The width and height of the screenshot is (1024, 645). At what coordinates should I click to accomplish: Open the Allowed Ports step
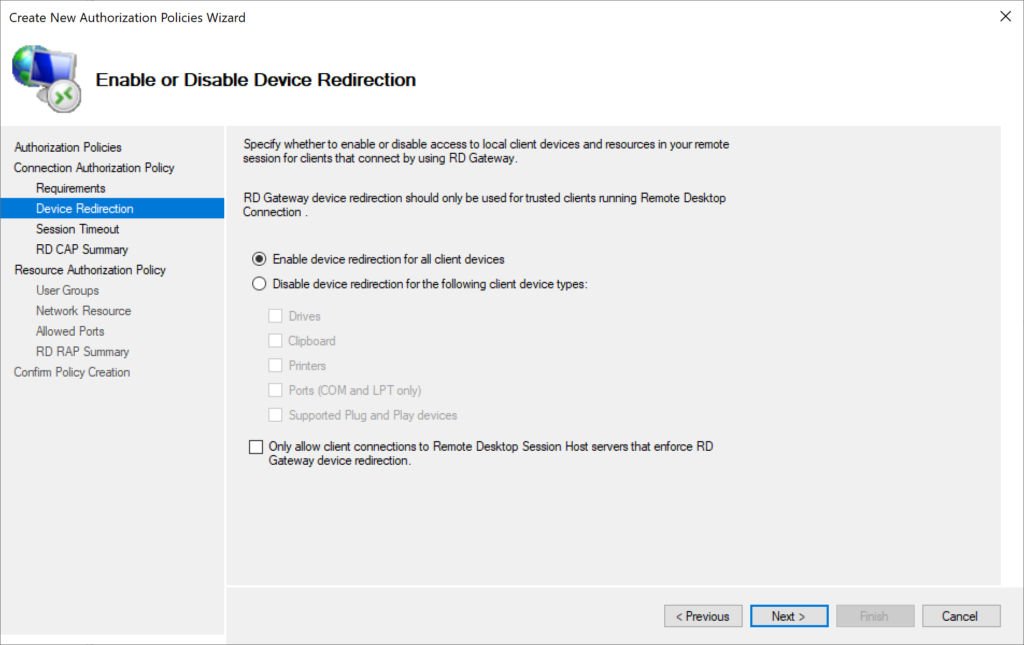70,331
